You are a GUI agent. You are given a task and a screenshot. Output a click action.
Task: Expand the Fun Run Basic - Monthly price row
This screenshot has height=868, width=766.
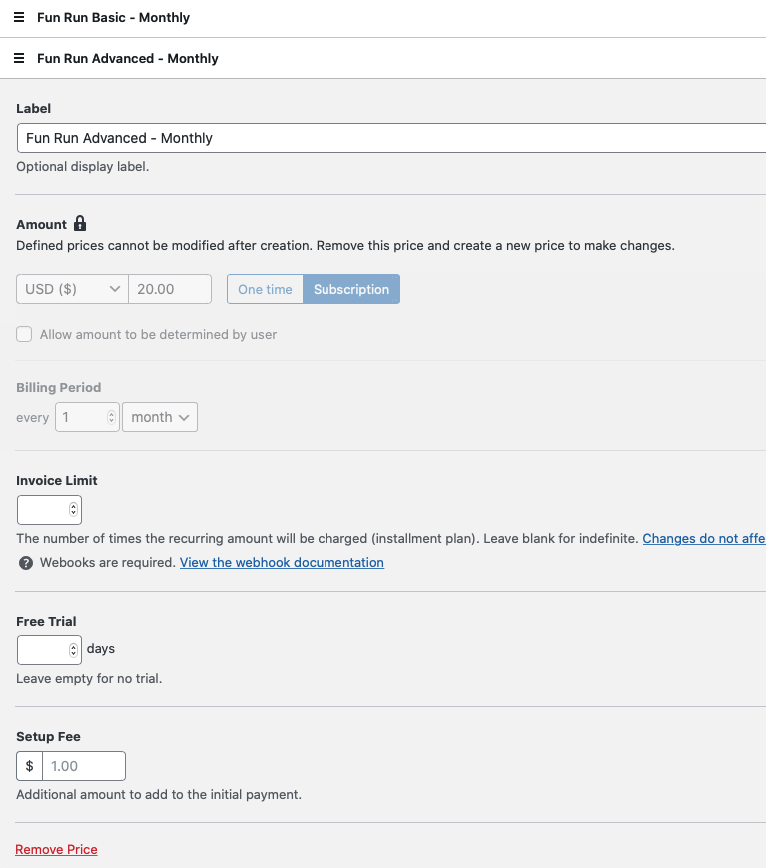point(383,18)
